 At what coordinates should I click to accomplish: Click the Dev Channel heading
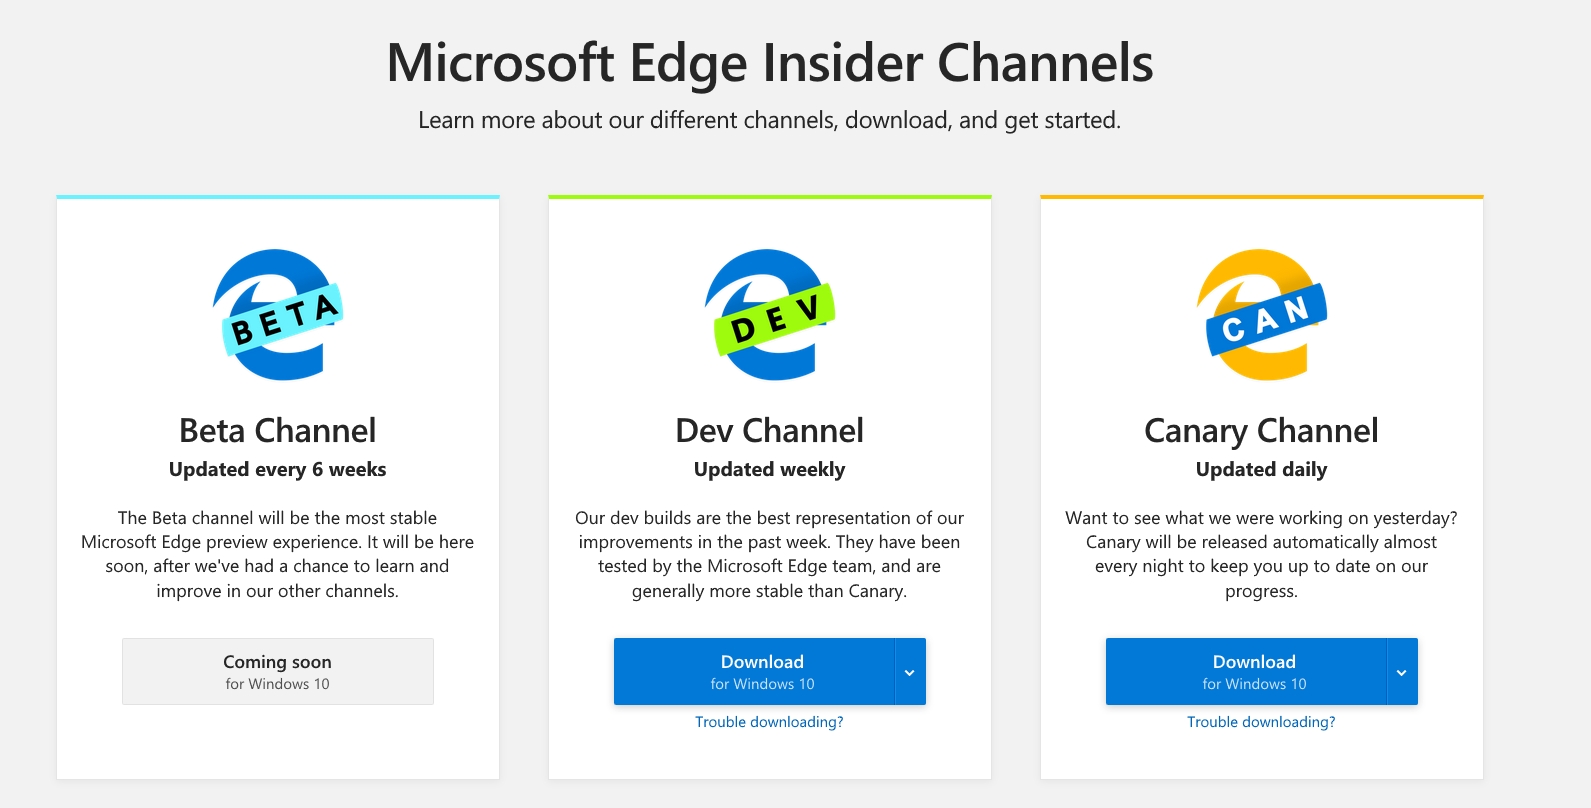coord(770,431)
